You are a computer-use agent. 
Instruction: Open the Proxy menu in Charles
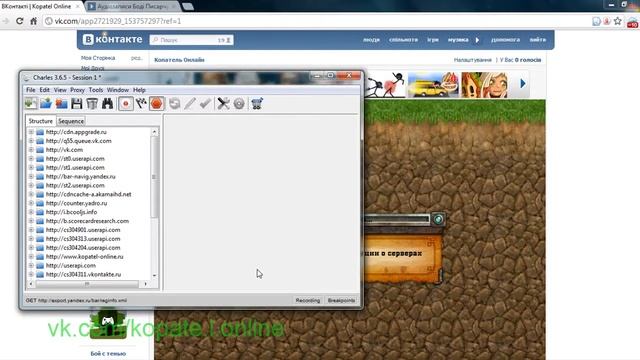pyautogui.click(x=77, y=90)
